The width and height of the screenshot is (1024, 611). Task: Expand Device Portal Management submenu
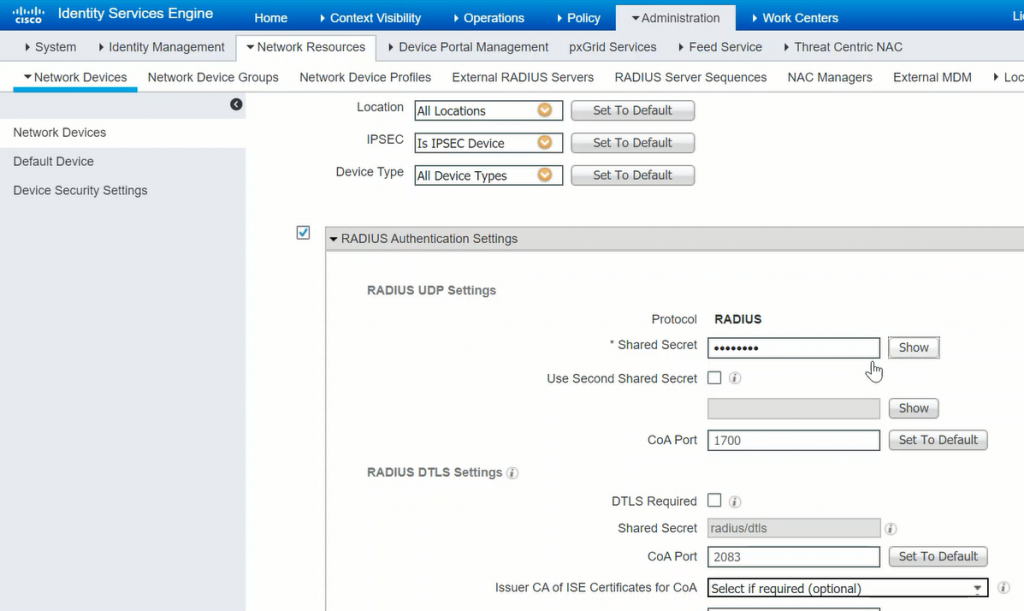point(468,47)
